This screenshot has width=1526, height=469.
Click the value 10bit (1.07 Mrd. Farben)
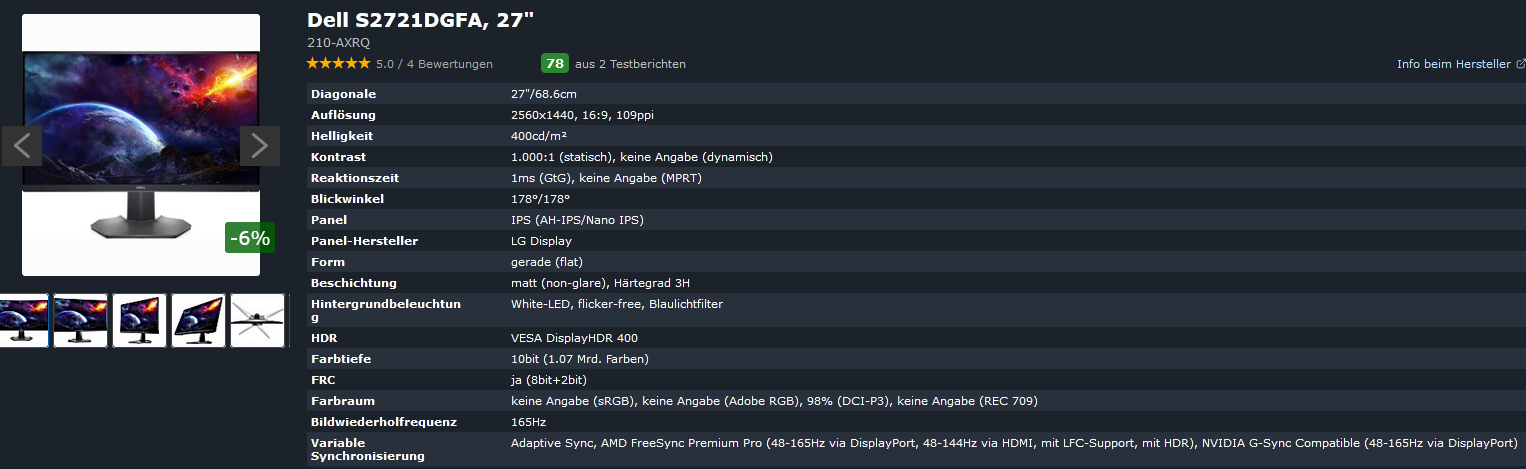coord(580,359)
